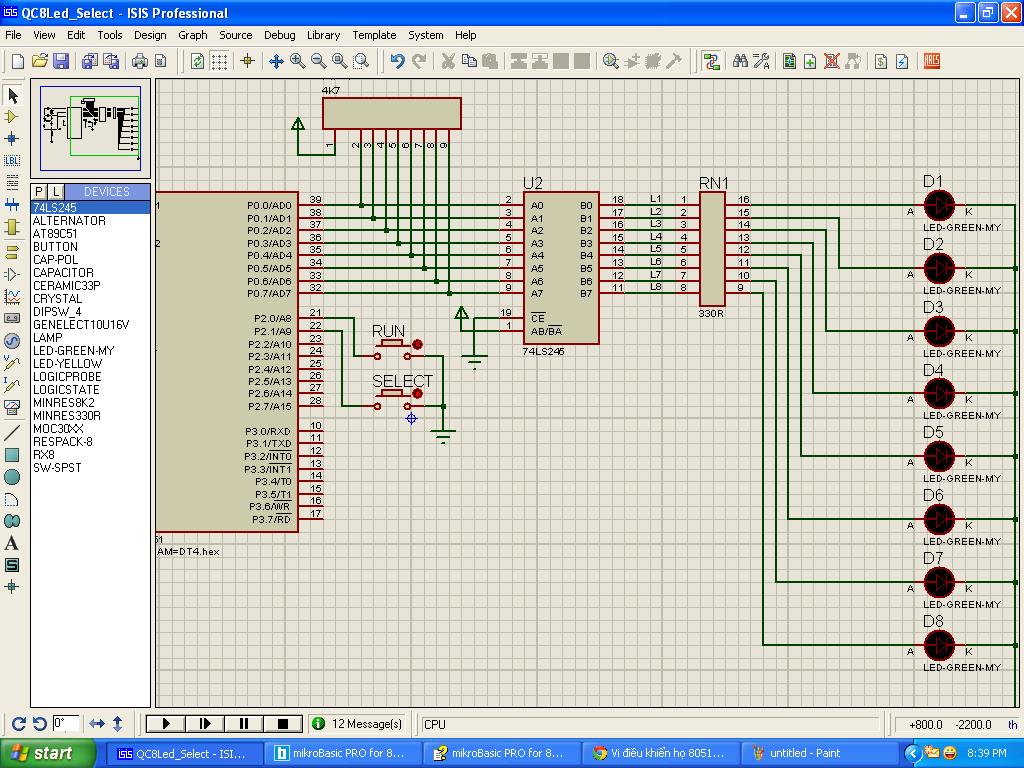Screen dimensions: 1024x768
Task: Open the Debug menu
Action: 279,35
